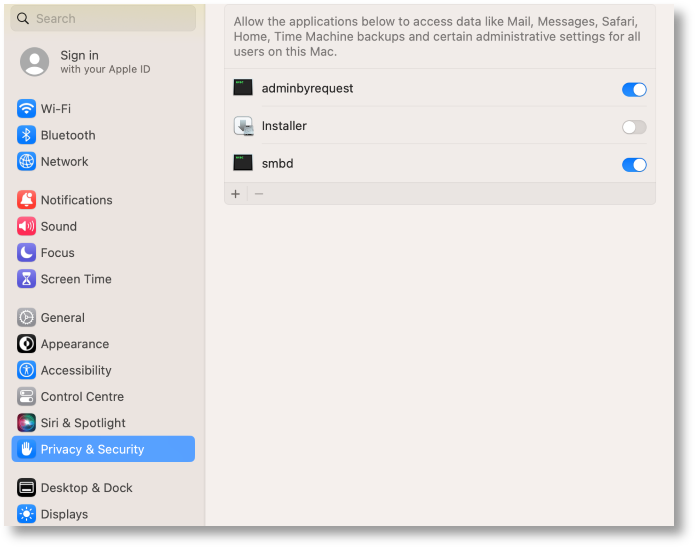Select Accessibility label in sidebar
The width and height of the screenshot is (695, 547).
click(76, 370)
